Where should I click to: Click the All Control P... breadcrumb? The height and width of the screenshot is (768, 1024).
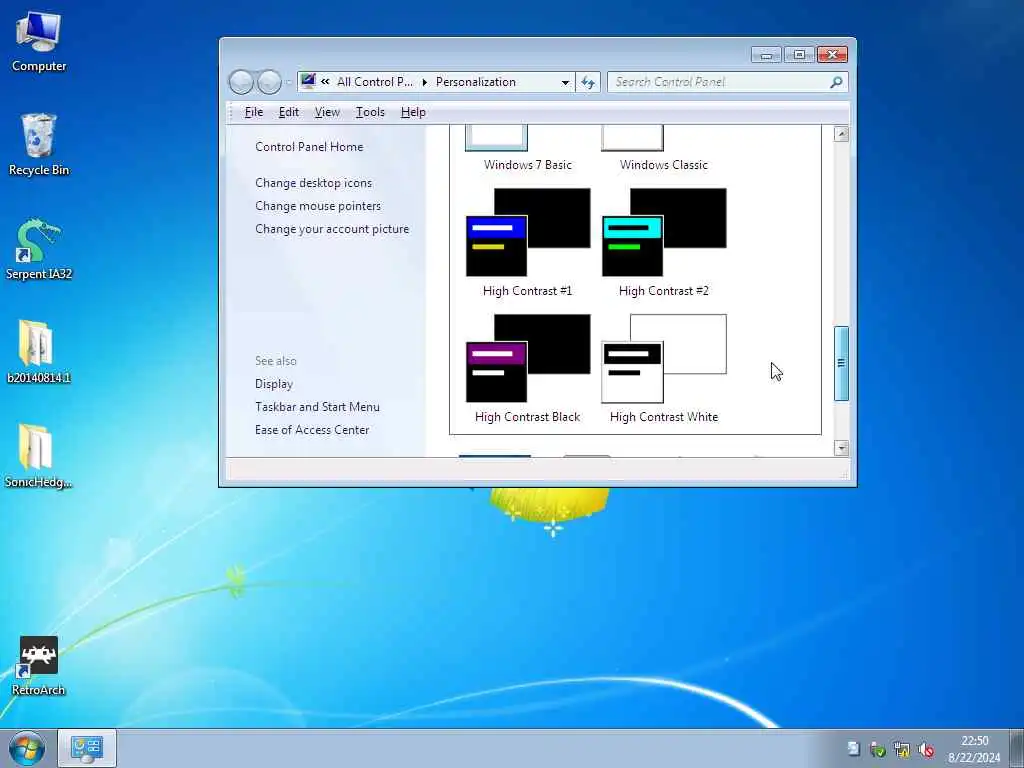(374, 82)
